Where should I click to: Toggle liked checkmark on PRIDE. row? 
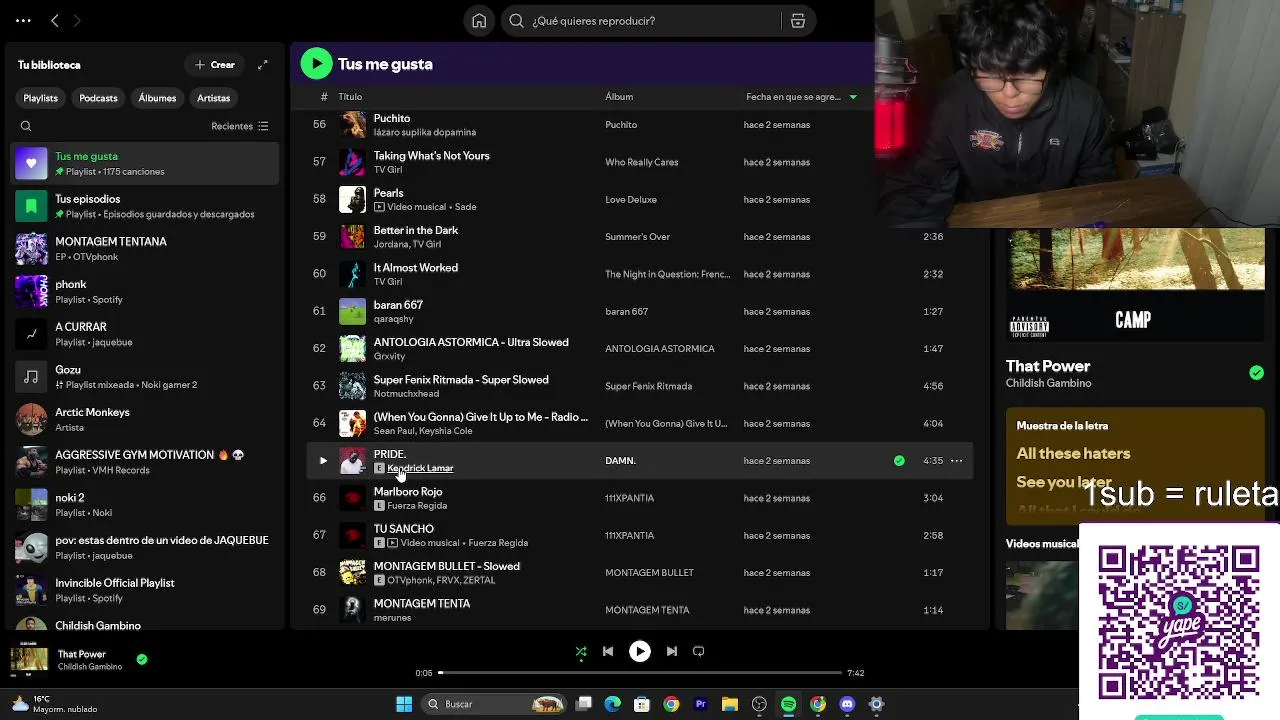pyautogui.click(x=899, y=461)
